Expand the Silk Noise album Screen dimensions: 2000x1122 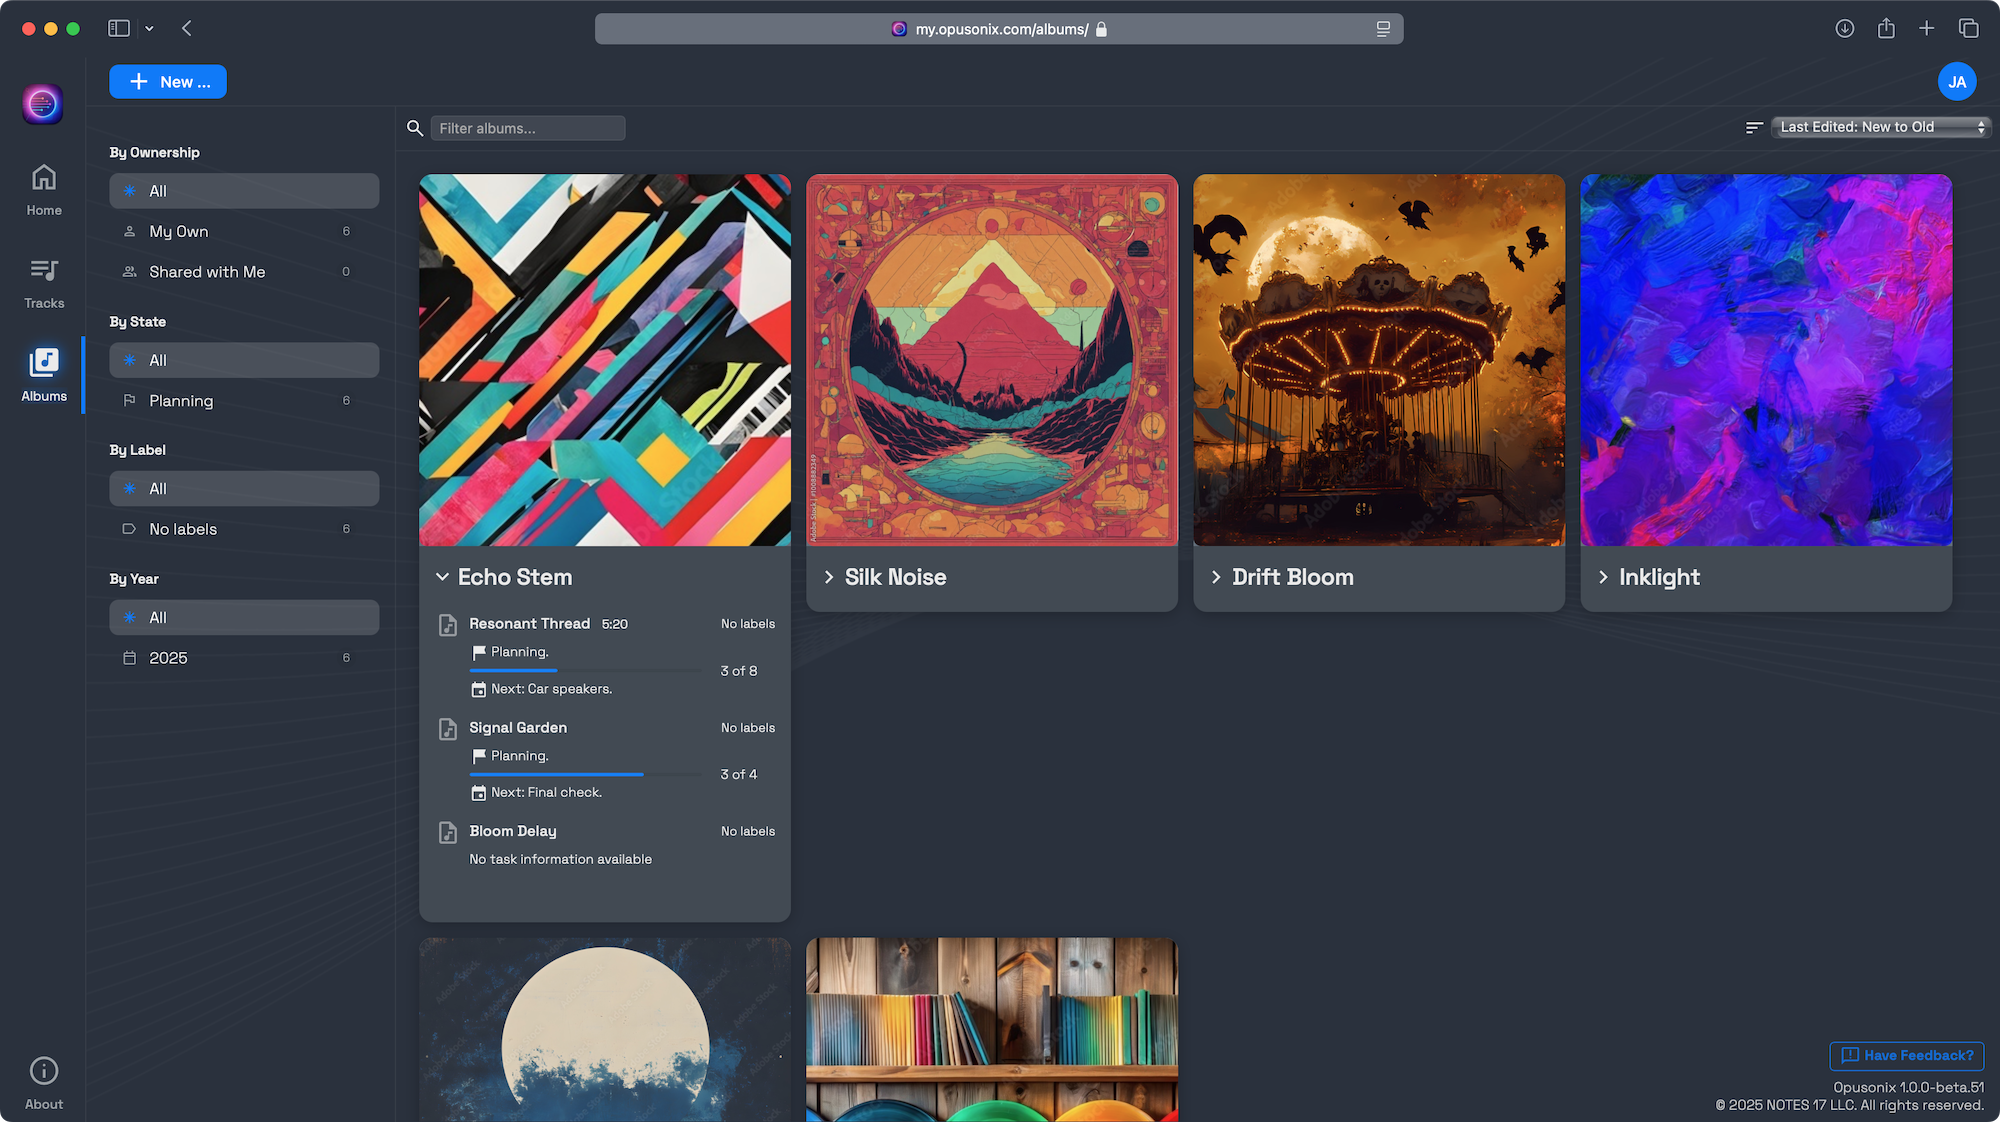coord(829,577)
